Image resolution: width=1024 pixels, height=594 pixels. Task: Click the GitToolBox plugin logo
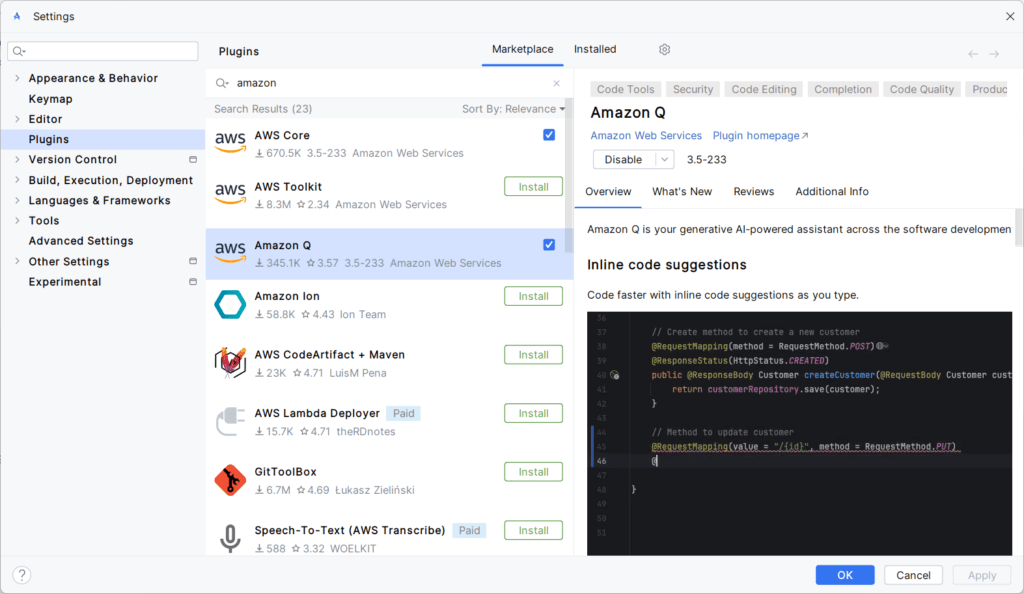point(231,480)
